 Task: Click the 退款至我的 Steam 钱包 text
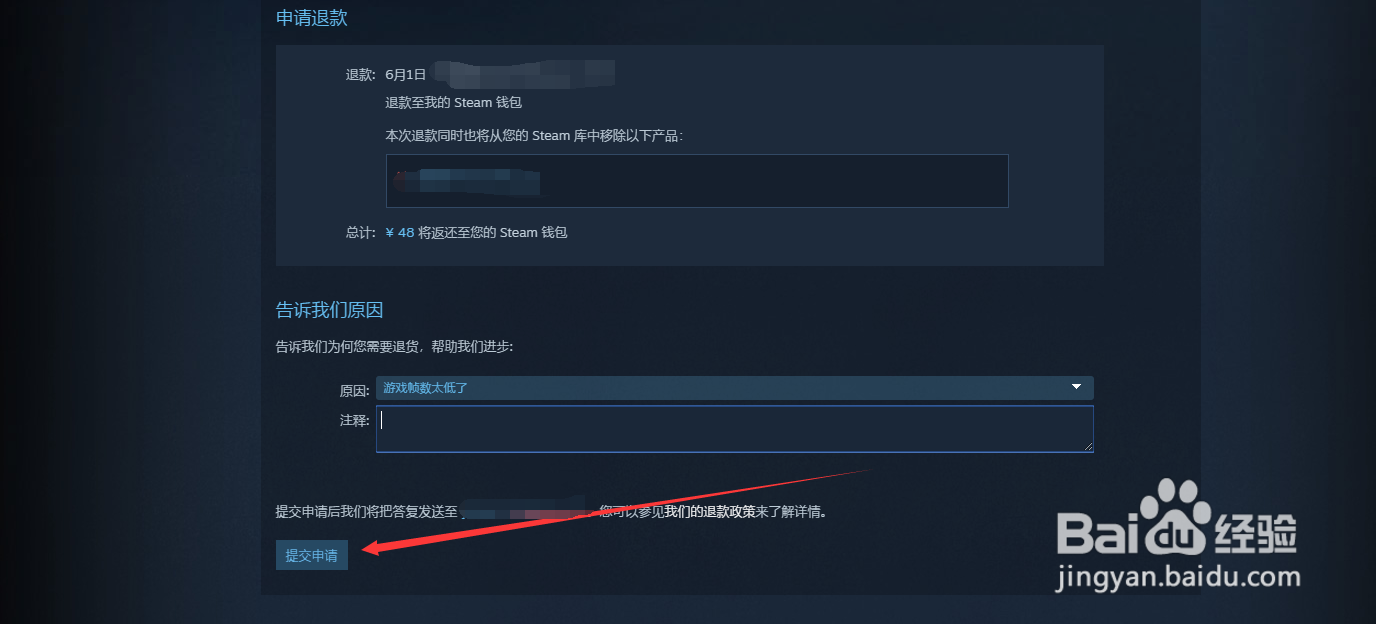point(454,102)
